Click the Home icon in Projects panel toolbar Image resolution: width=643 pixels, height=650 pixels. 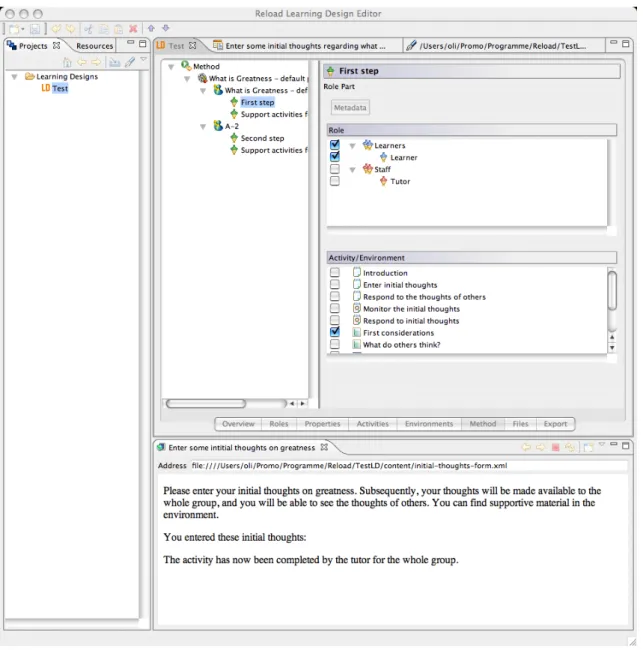tap(67, 62)
